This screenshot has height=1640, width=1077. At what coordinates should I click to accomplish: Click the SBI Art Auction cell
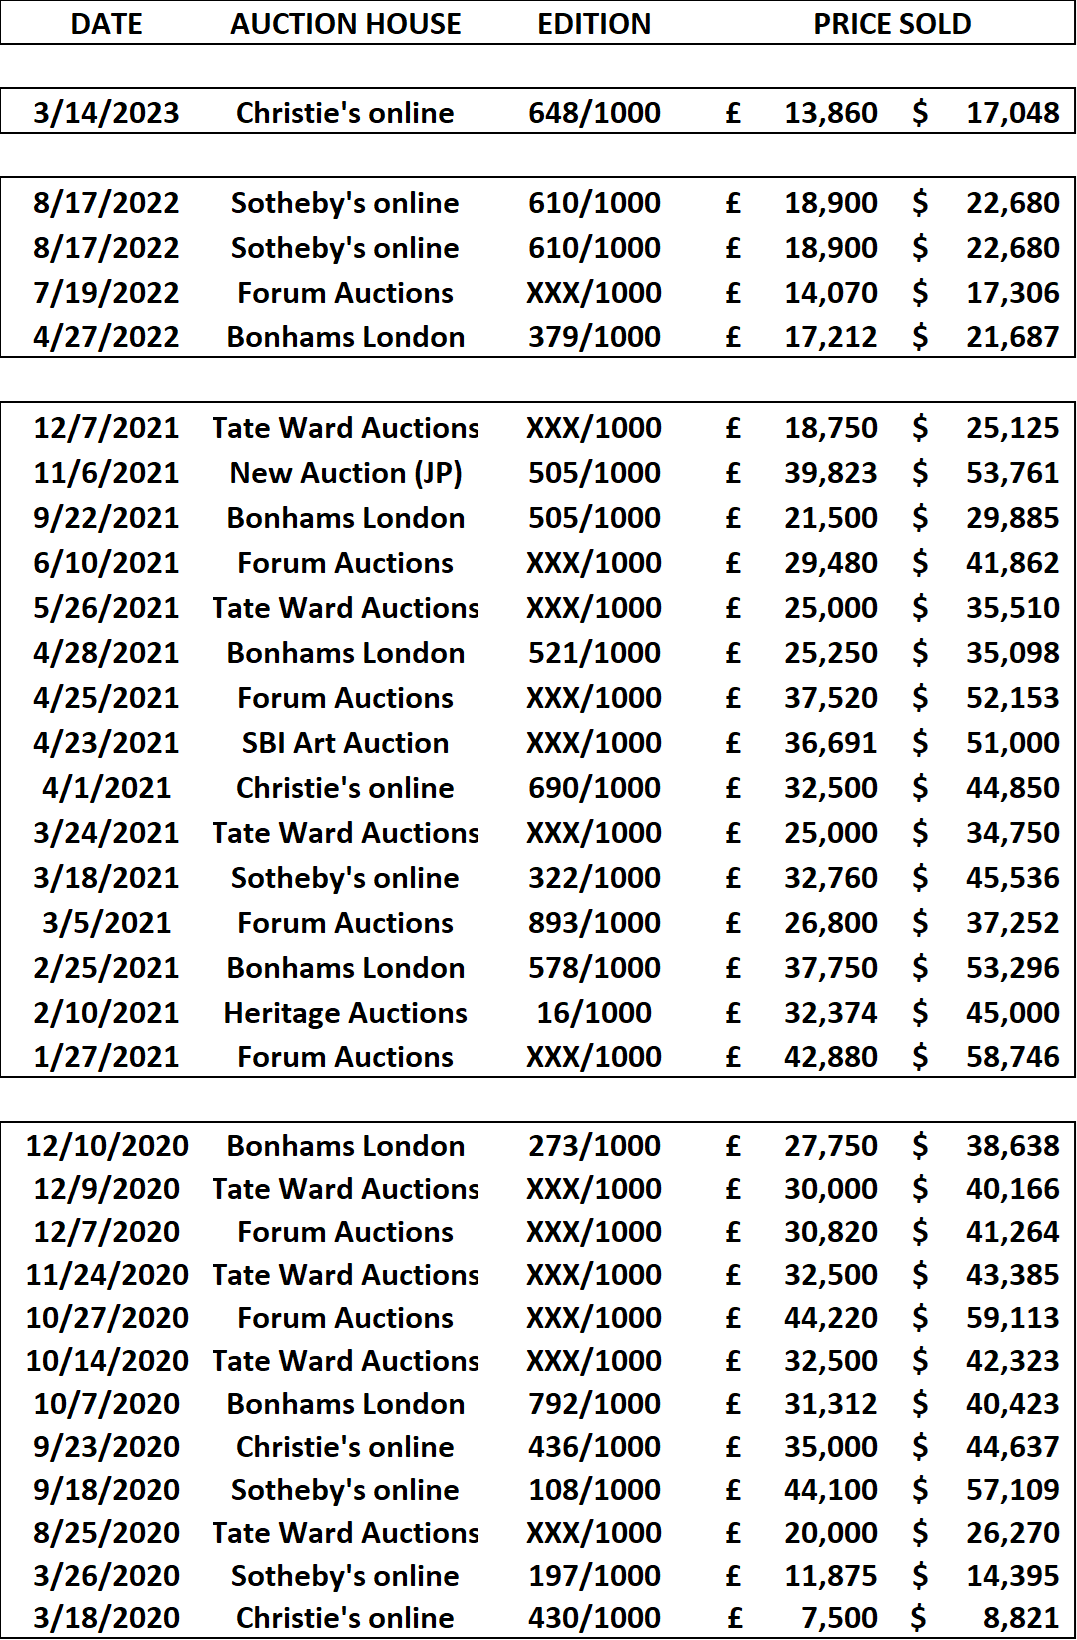pyautogui.click(x=346, y=743)
